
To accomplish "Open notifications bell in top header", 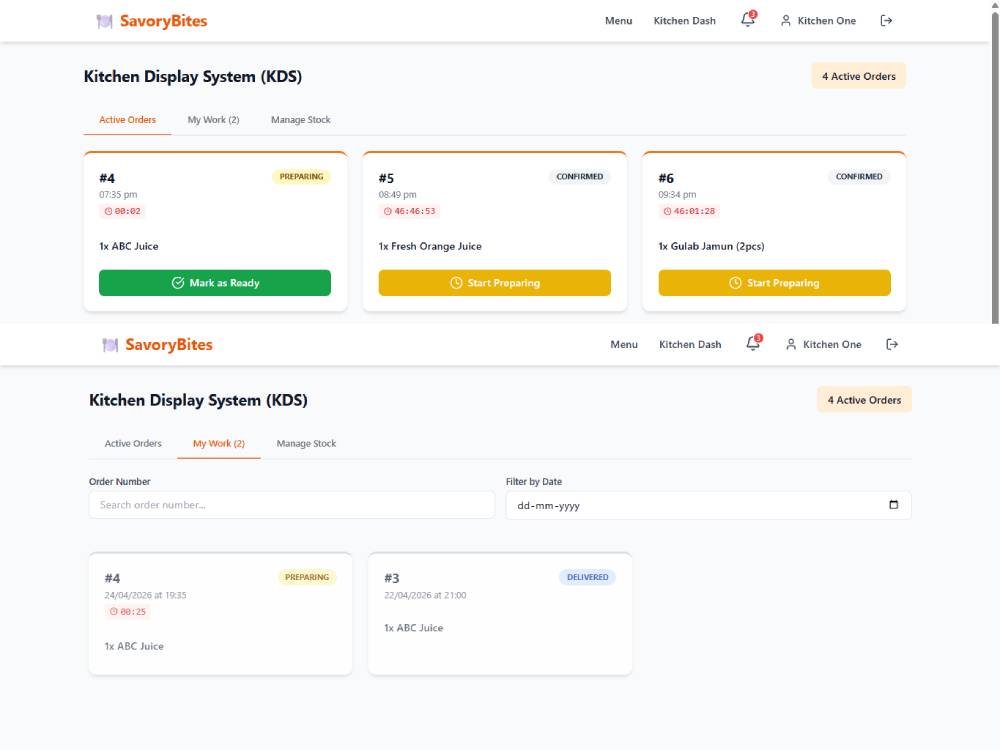I will [x=748, y=20].
